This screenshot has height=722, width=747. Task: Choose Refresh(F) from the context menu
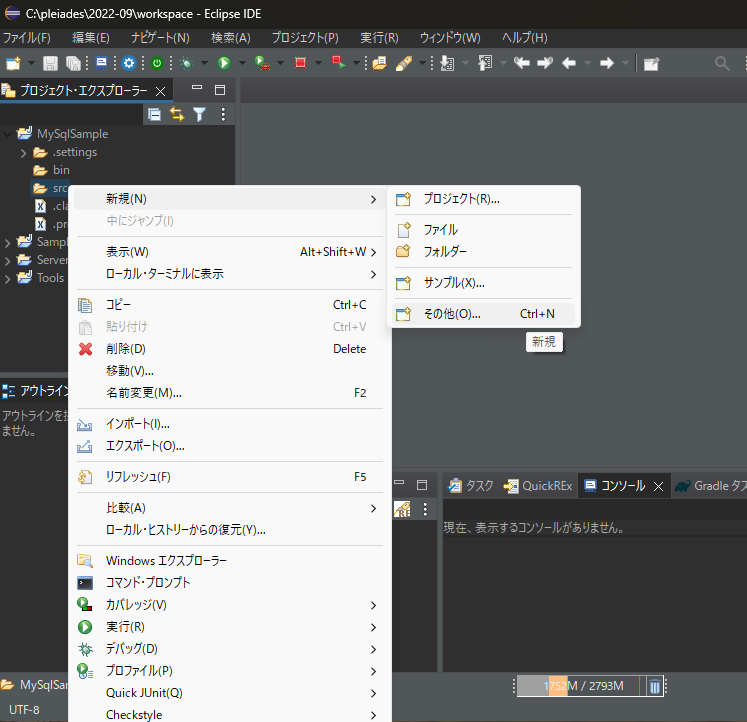click(230, 477)
